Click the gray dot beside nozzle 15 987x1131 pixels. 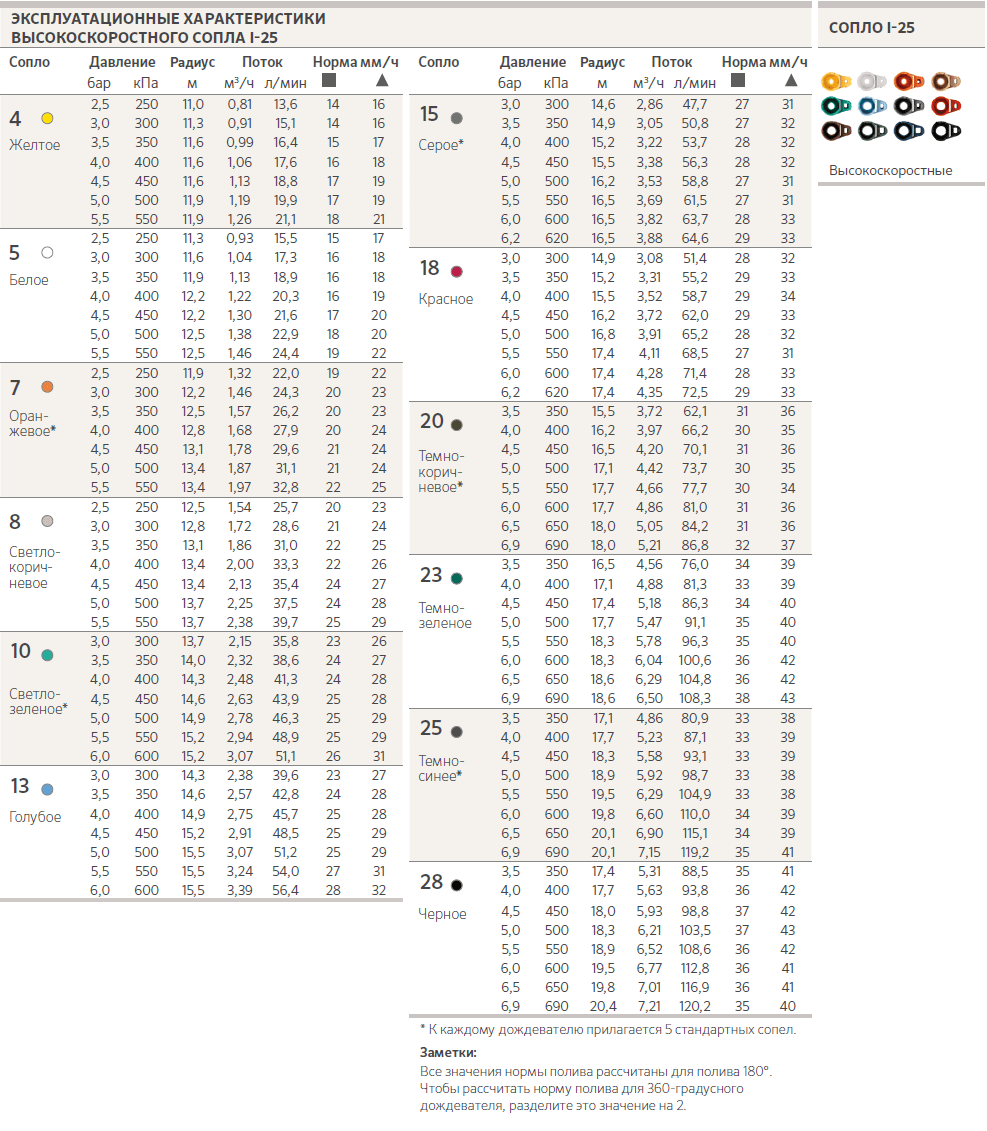point(457,118)
